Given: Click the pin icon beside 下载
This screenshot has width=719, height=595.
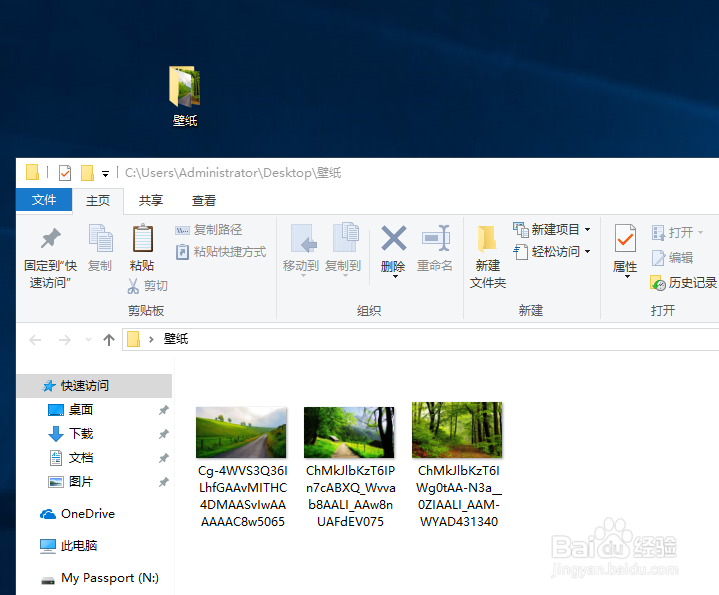Looking at the screenshot, I should click(x=164, y=434).
